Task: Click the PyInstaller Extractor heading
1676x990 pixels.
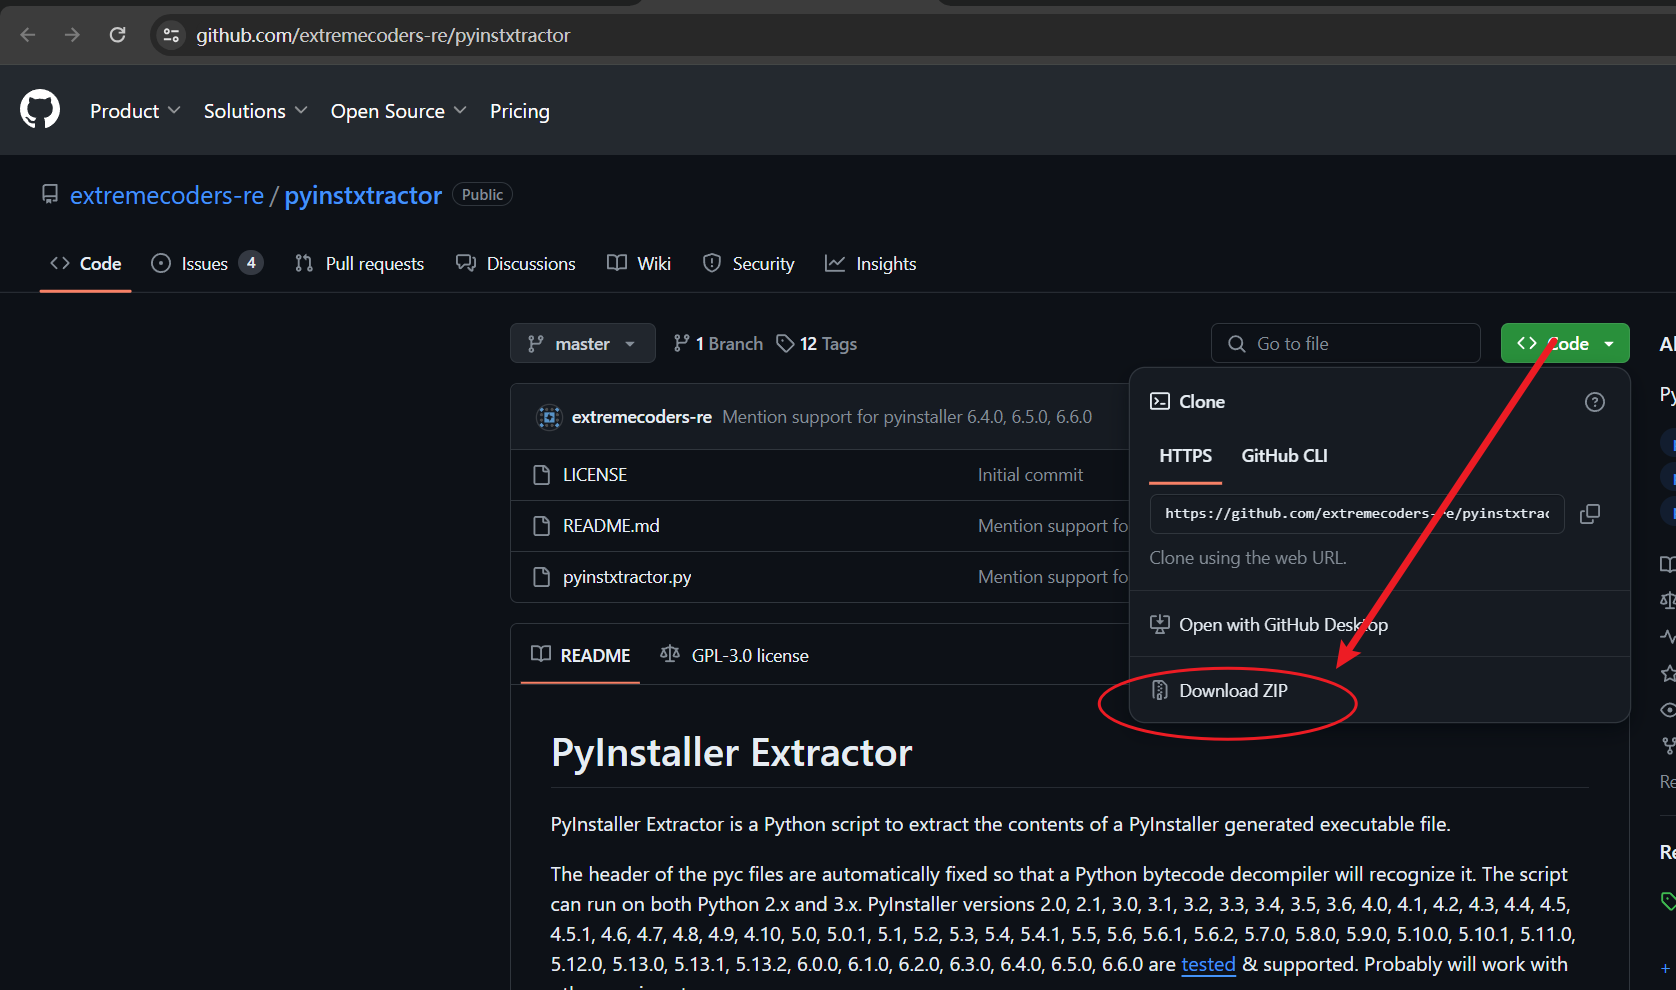Action: pos(732,753)
